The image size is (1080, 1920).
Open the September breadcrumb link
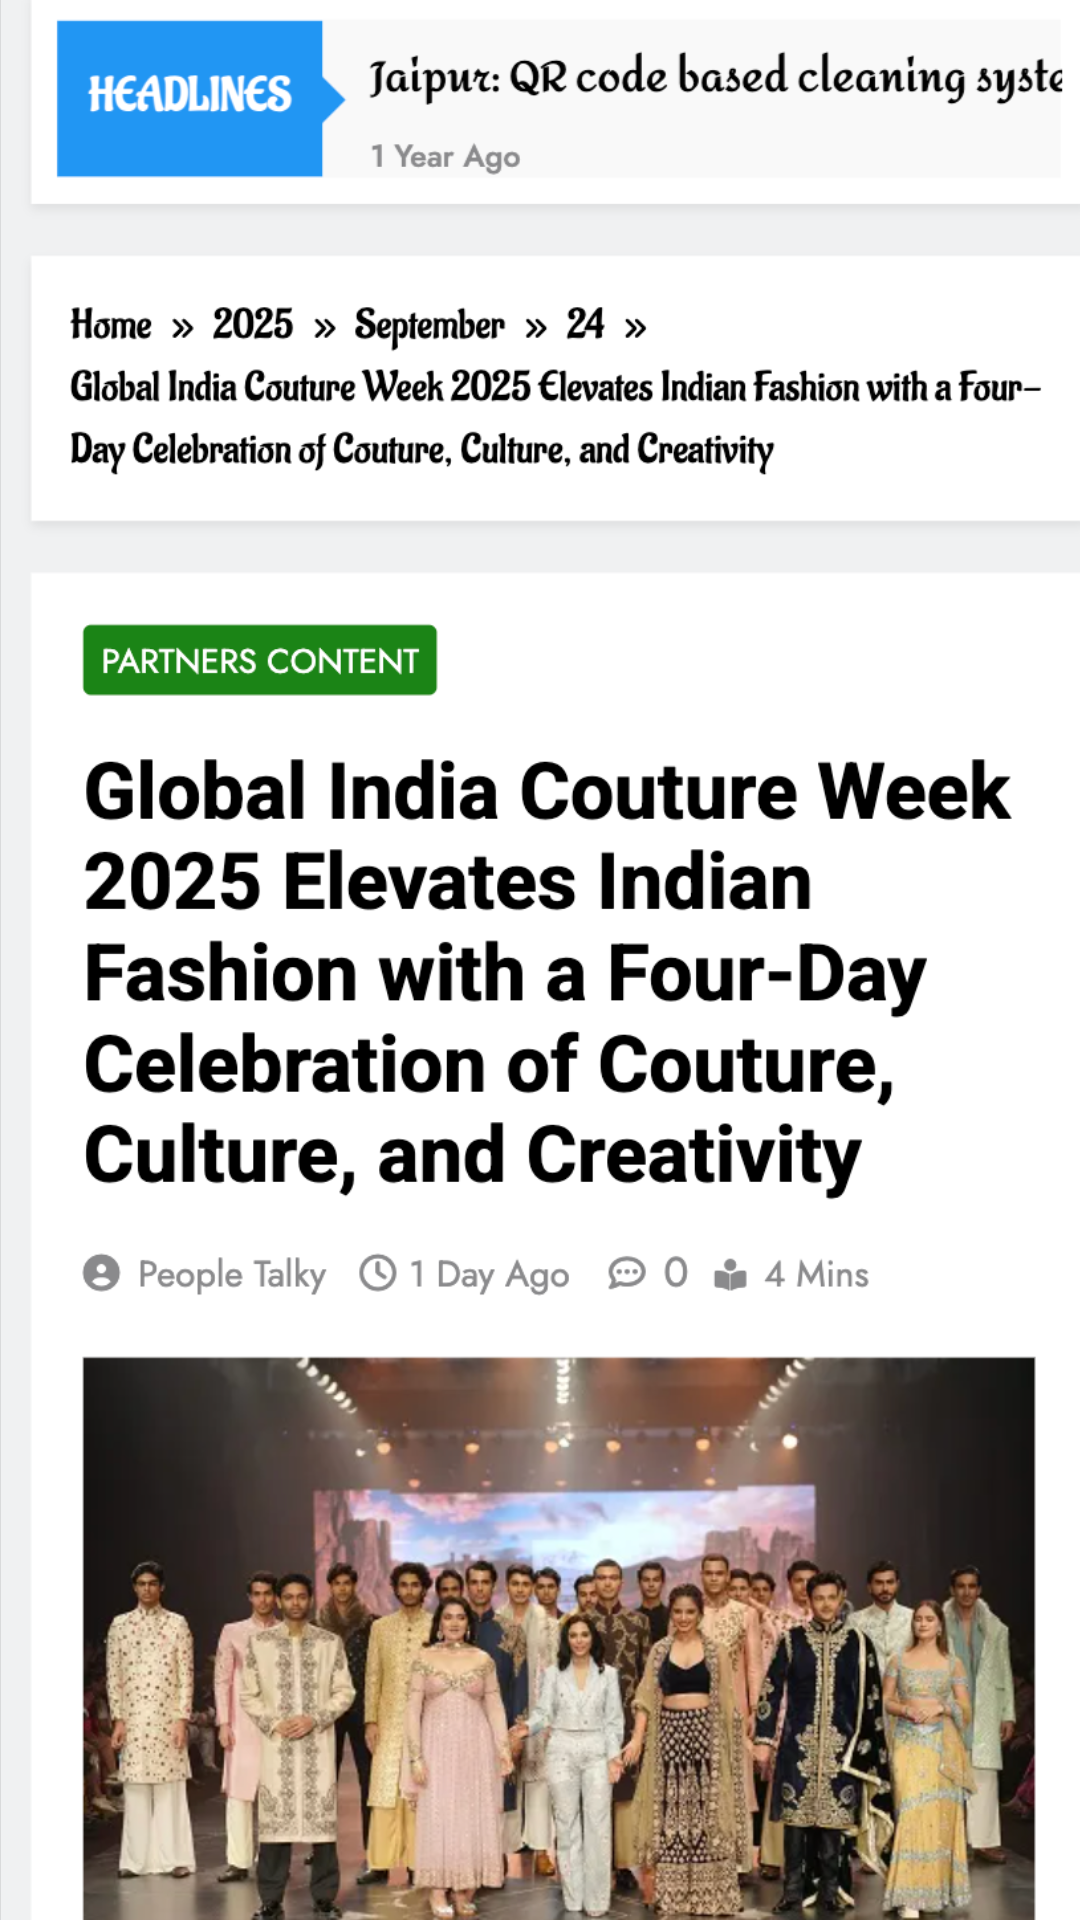[430, 326]
